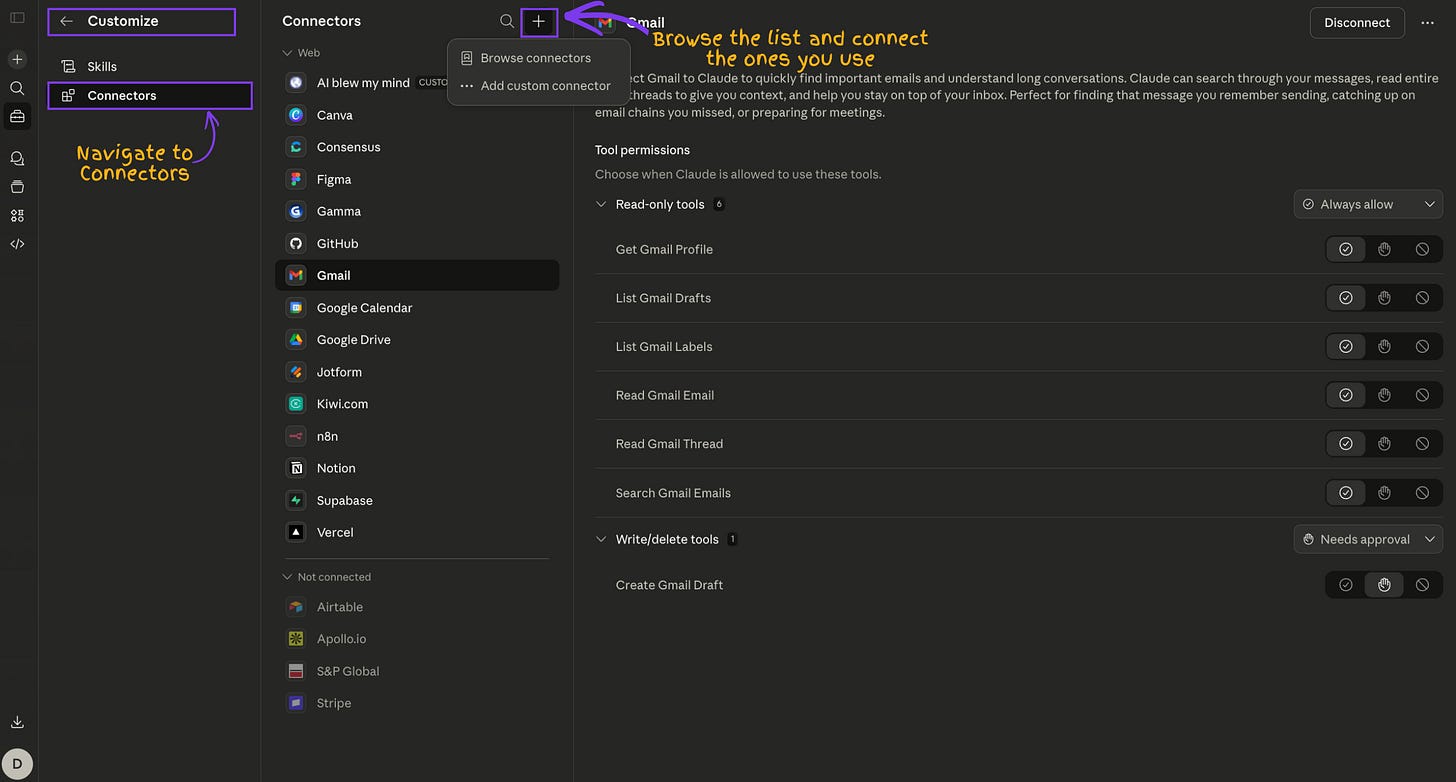Click the download icon in rail

pyautogui.click(x=17, y=722)
